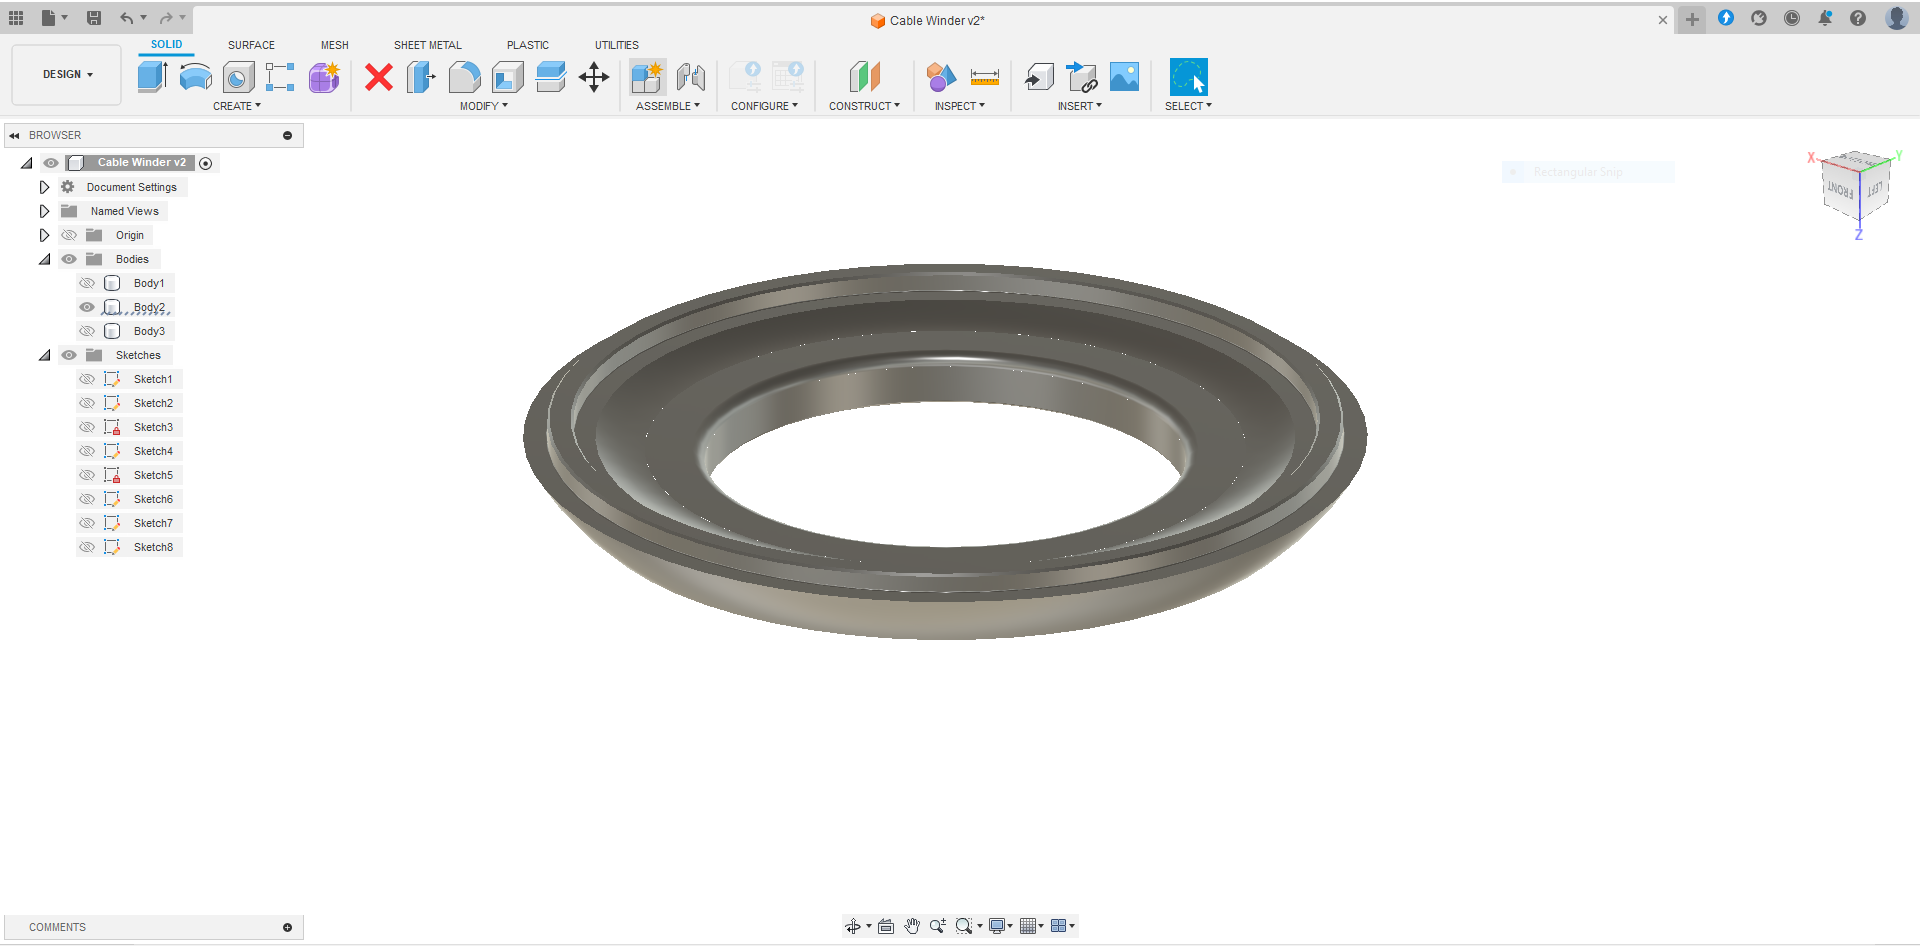Show Sketch1 using its eye icon
Screen dimensions: 1920x946
(x=87, y=379)
